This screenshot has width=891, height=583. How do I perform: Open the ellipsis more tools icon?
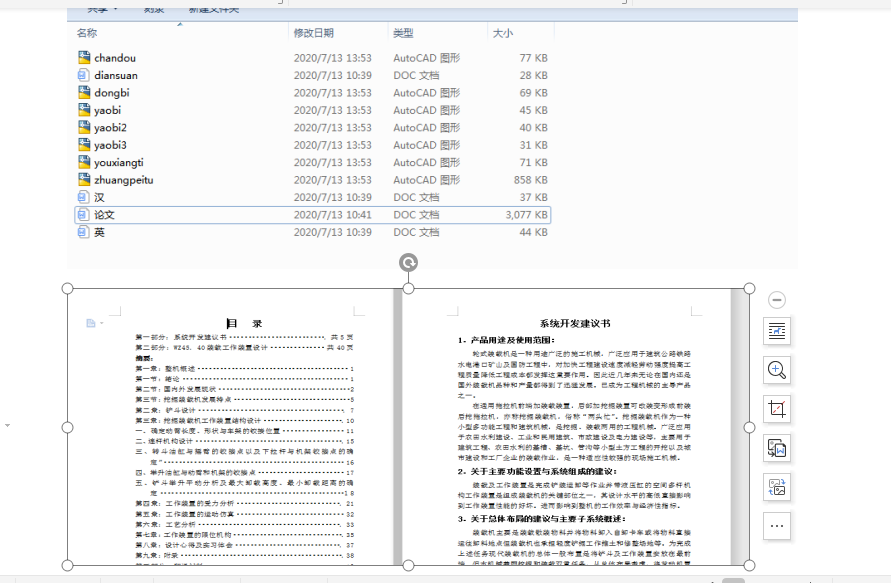[775, 527]
